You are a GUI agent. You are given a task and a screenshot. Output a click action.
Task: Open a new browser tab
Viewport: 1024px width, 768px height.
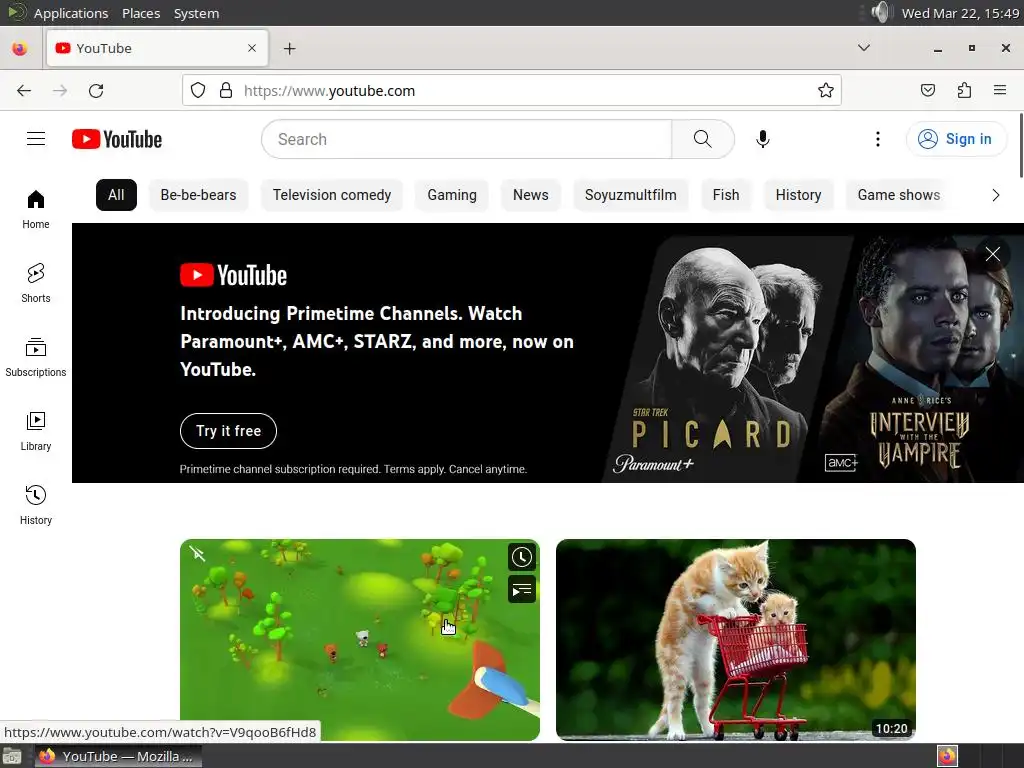click(x=289, y=48)
